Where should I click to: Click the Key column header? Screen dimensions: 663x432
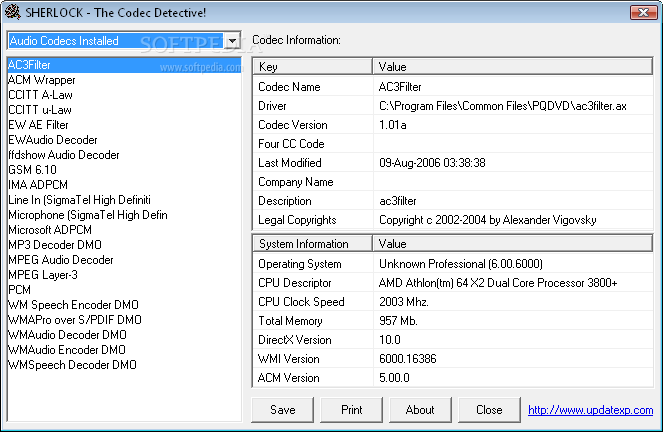coord(312,67)
